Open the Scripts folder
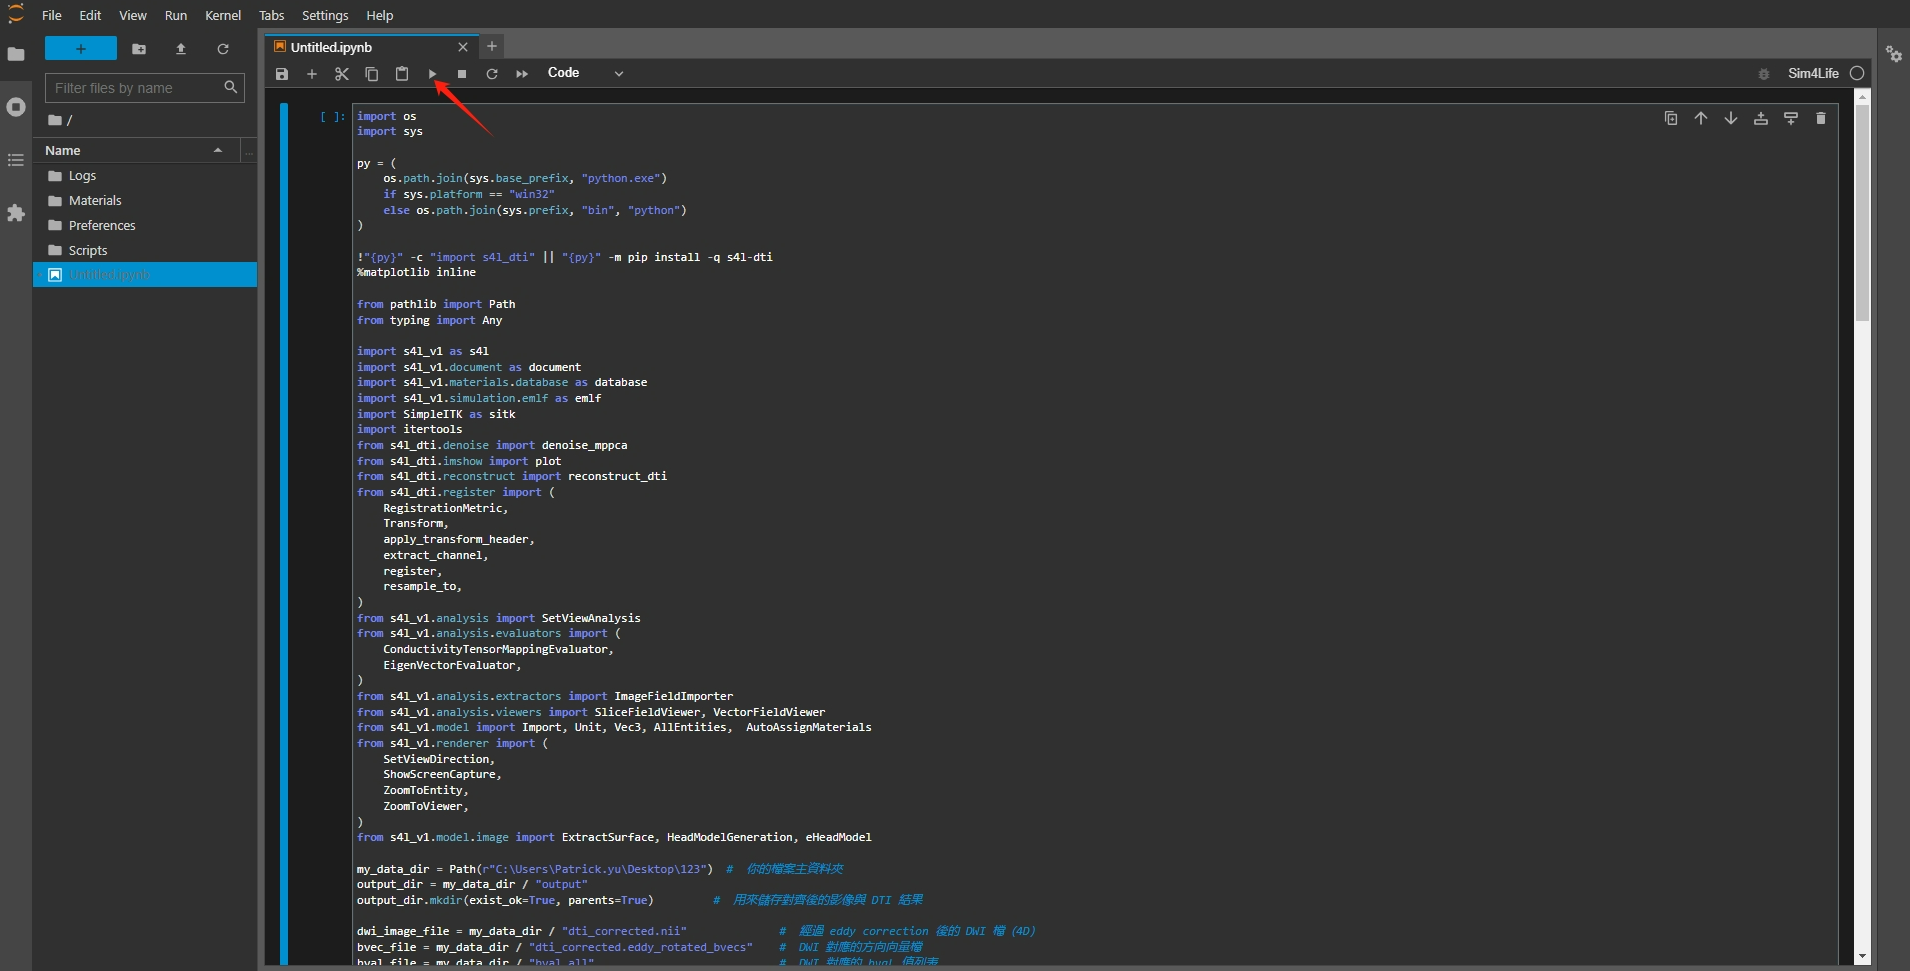The image size is (1910, 971). click(88, 250)
